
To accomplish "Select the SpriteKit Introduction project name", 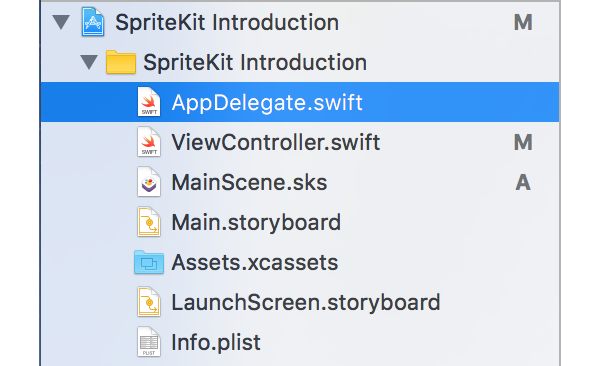I will [227, 22].
